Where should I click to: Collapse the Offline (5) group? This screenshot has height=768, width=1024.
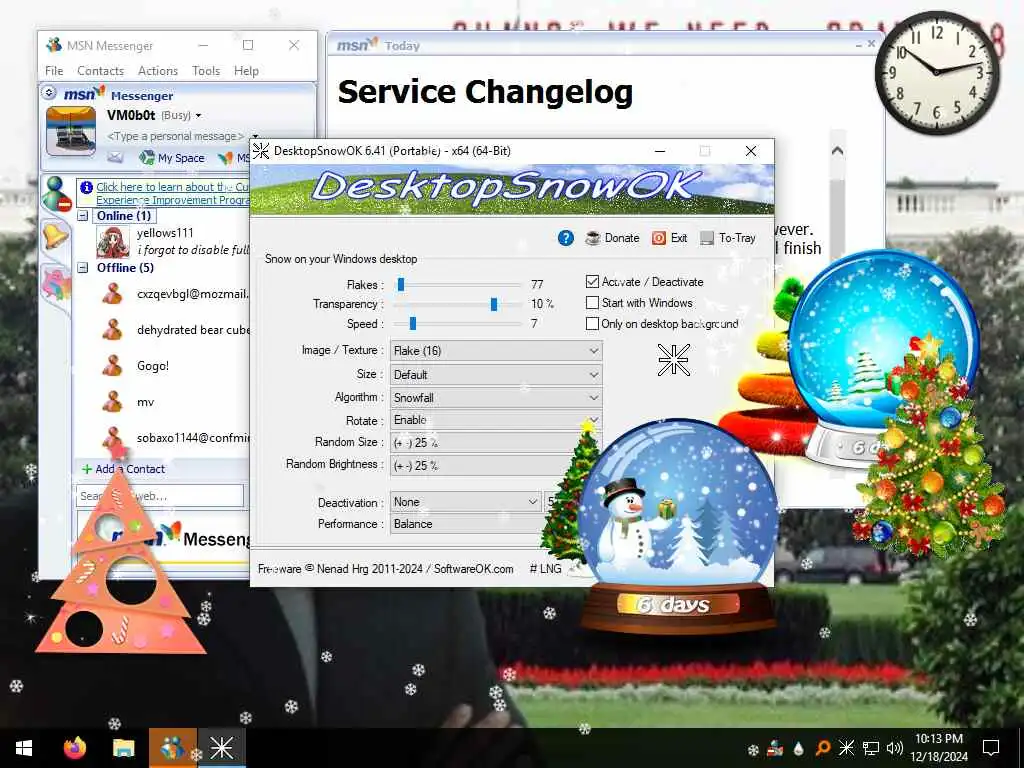pyautogui.click(x=83, y=267)
